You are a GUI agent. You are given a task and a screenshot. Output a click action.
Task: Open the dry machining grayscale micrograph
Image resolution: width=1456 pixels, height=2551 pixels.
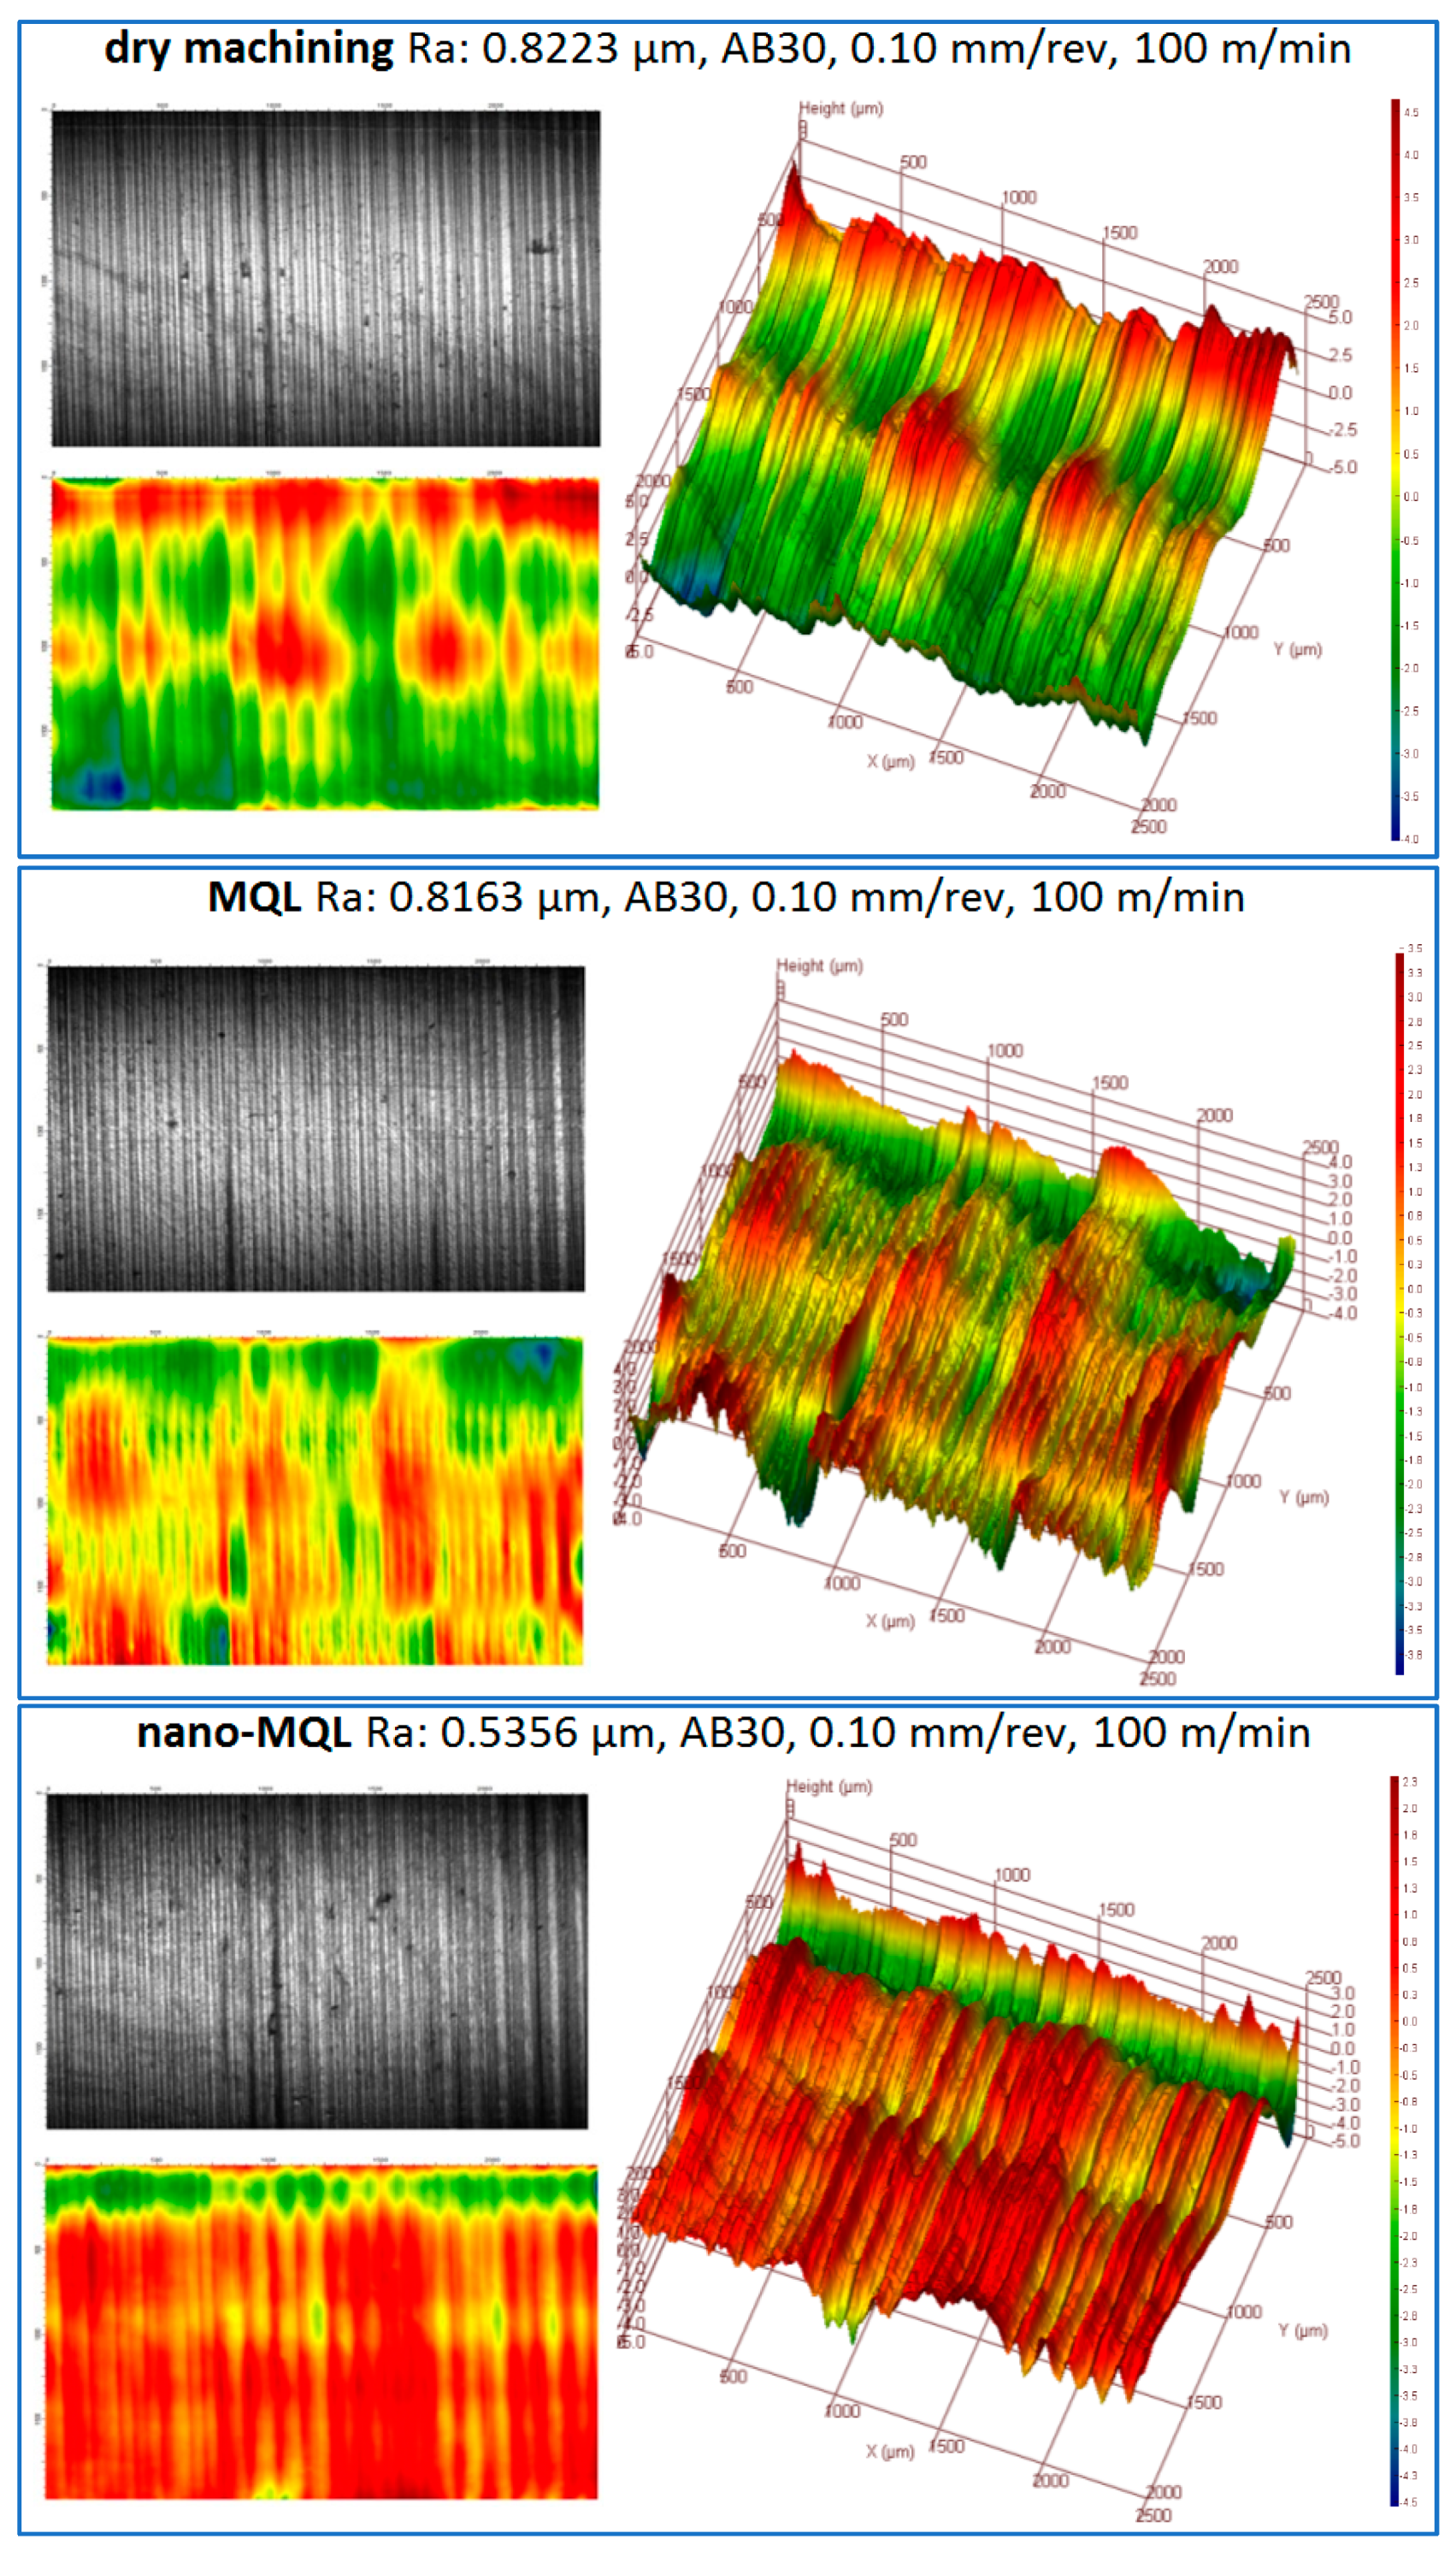(325, 278)
